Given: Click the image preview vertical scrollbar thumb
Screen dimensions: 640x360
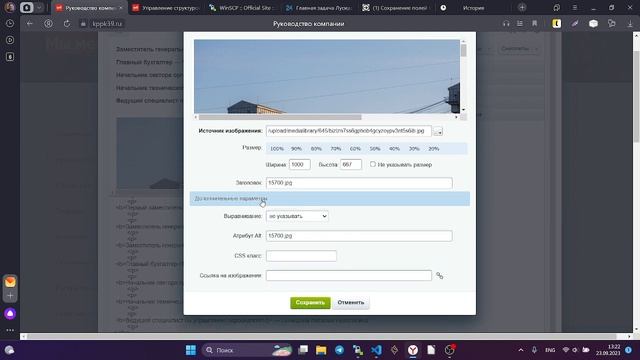Looking at the screenshot, I should 463,51.
